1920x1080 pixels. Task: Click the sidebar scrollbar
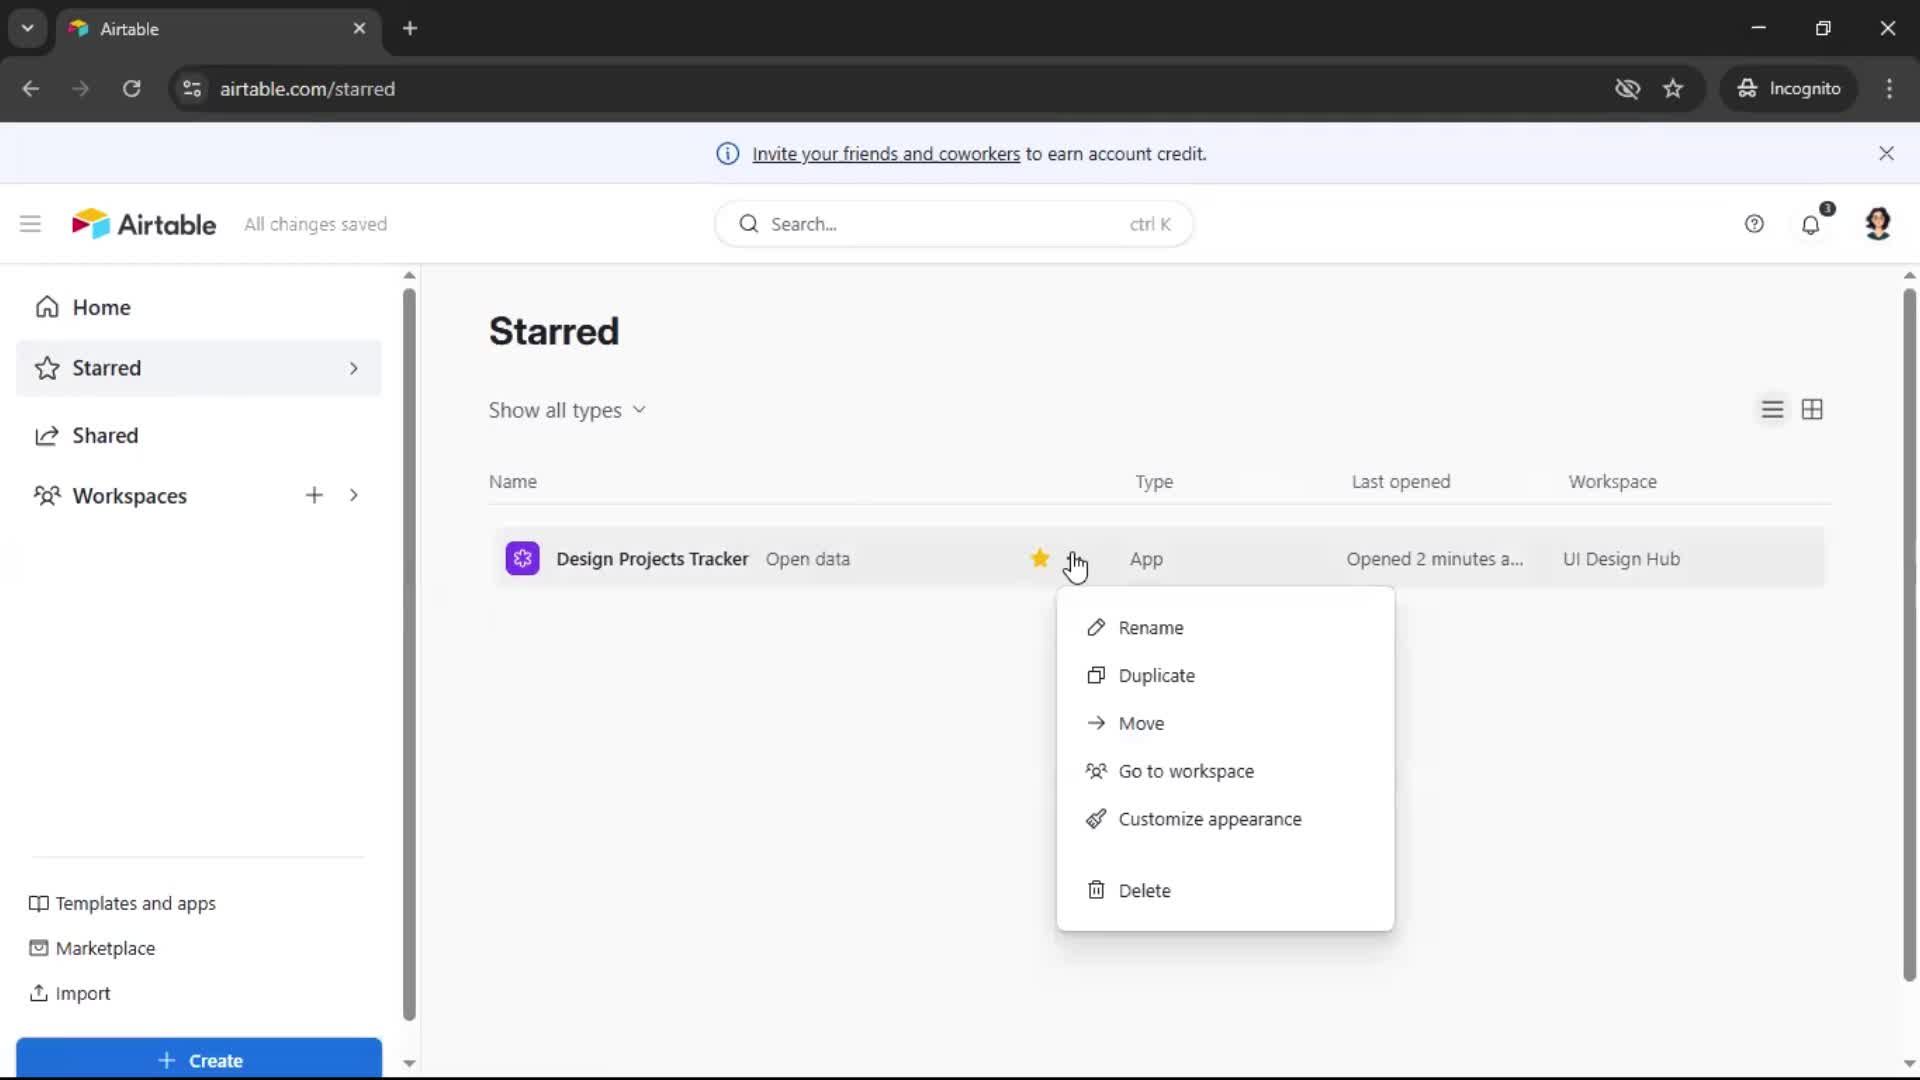pyautogui.click(x=409, y=655)
